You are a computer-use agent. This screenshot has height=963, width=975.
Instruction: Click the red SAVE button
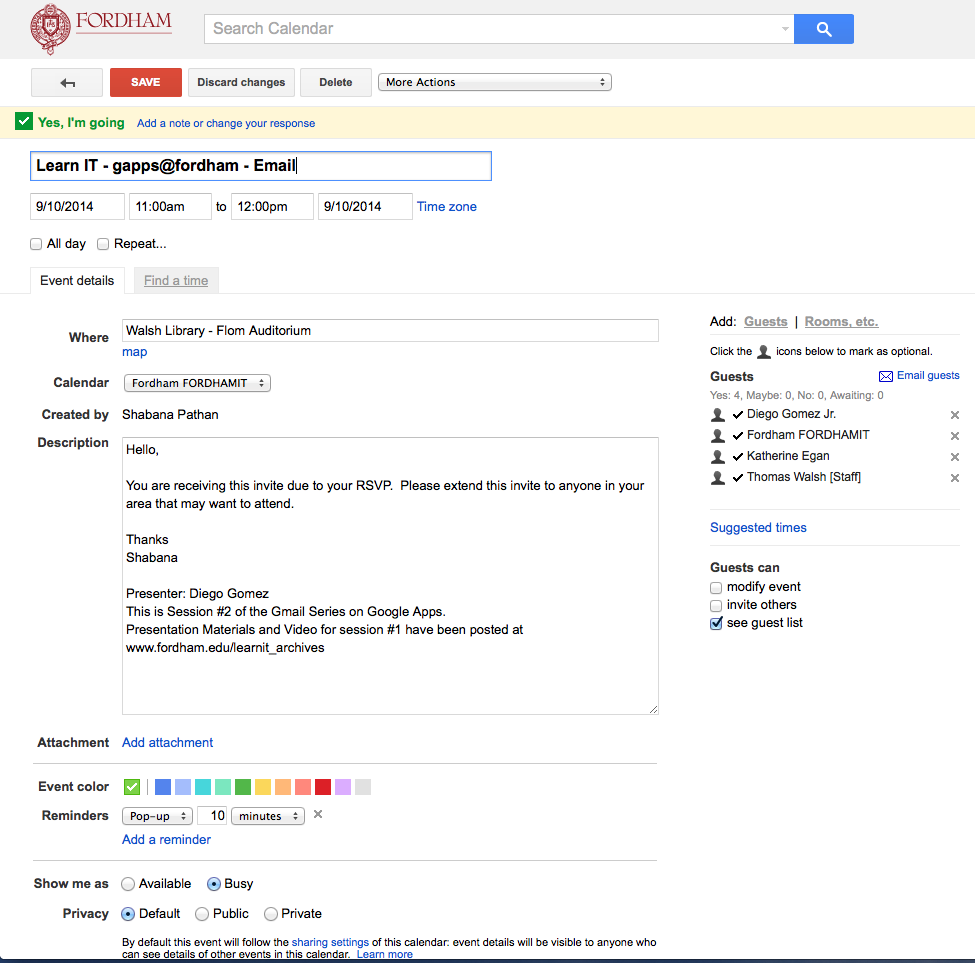146,82
